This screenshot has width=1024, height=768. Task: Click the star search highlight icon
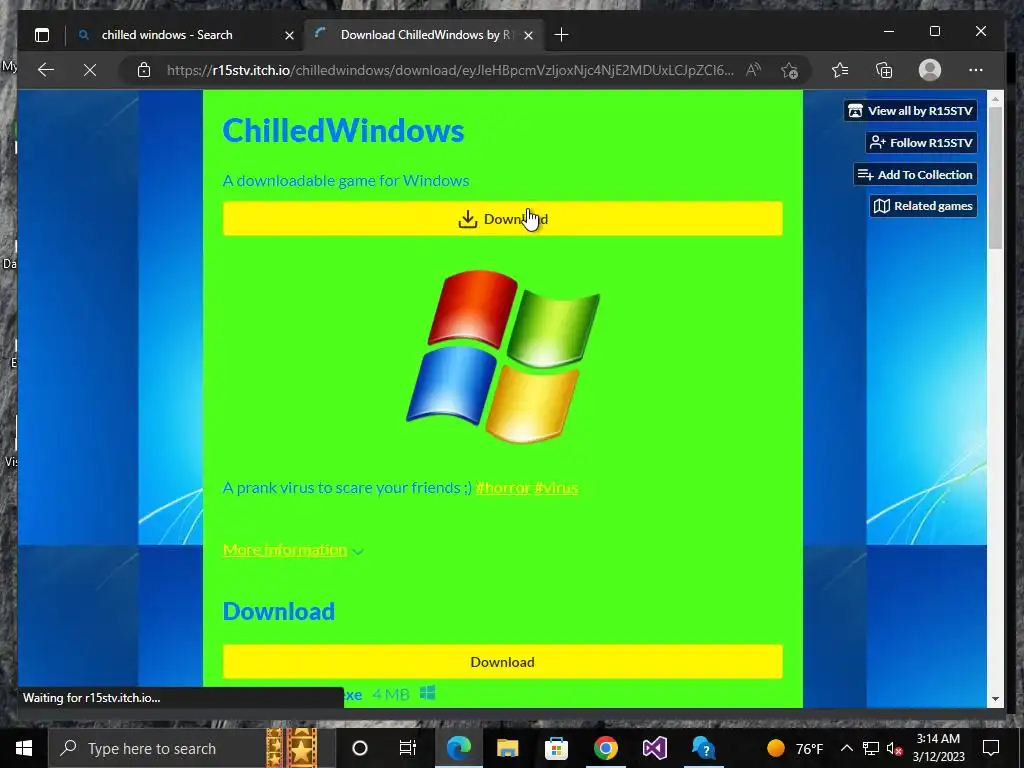(x=292, y=748)
